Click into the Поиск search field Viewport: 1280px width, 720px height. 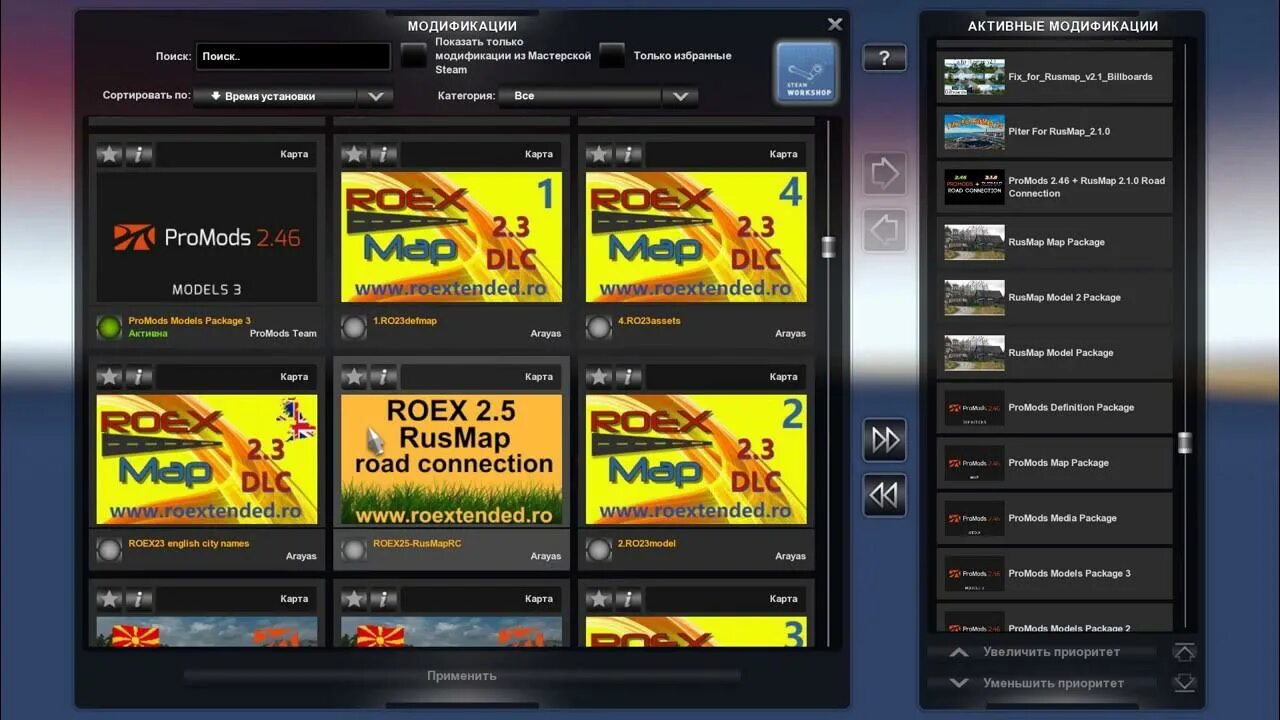(x=293, y=57)
